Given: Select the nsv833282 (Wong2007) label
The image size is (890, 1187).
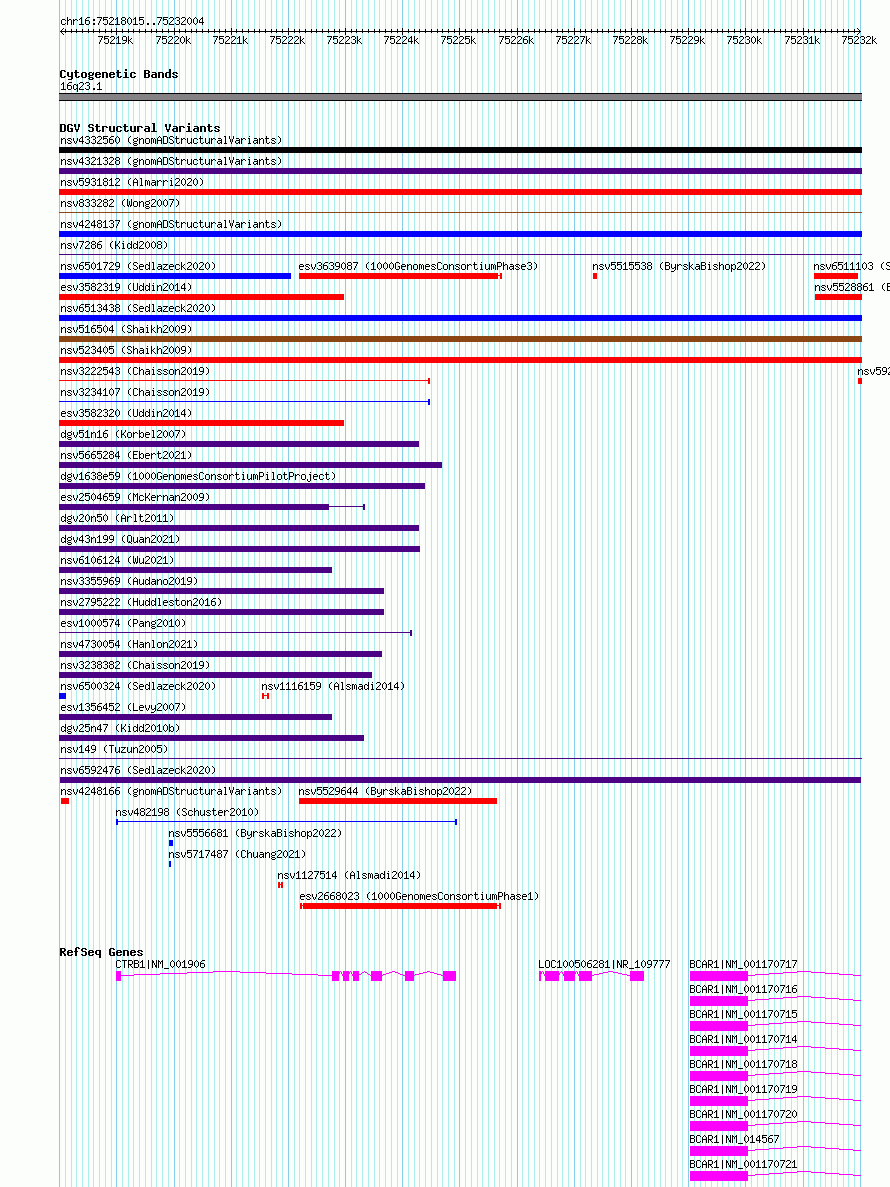Looking at the screenshot, I should pos(120,203).
